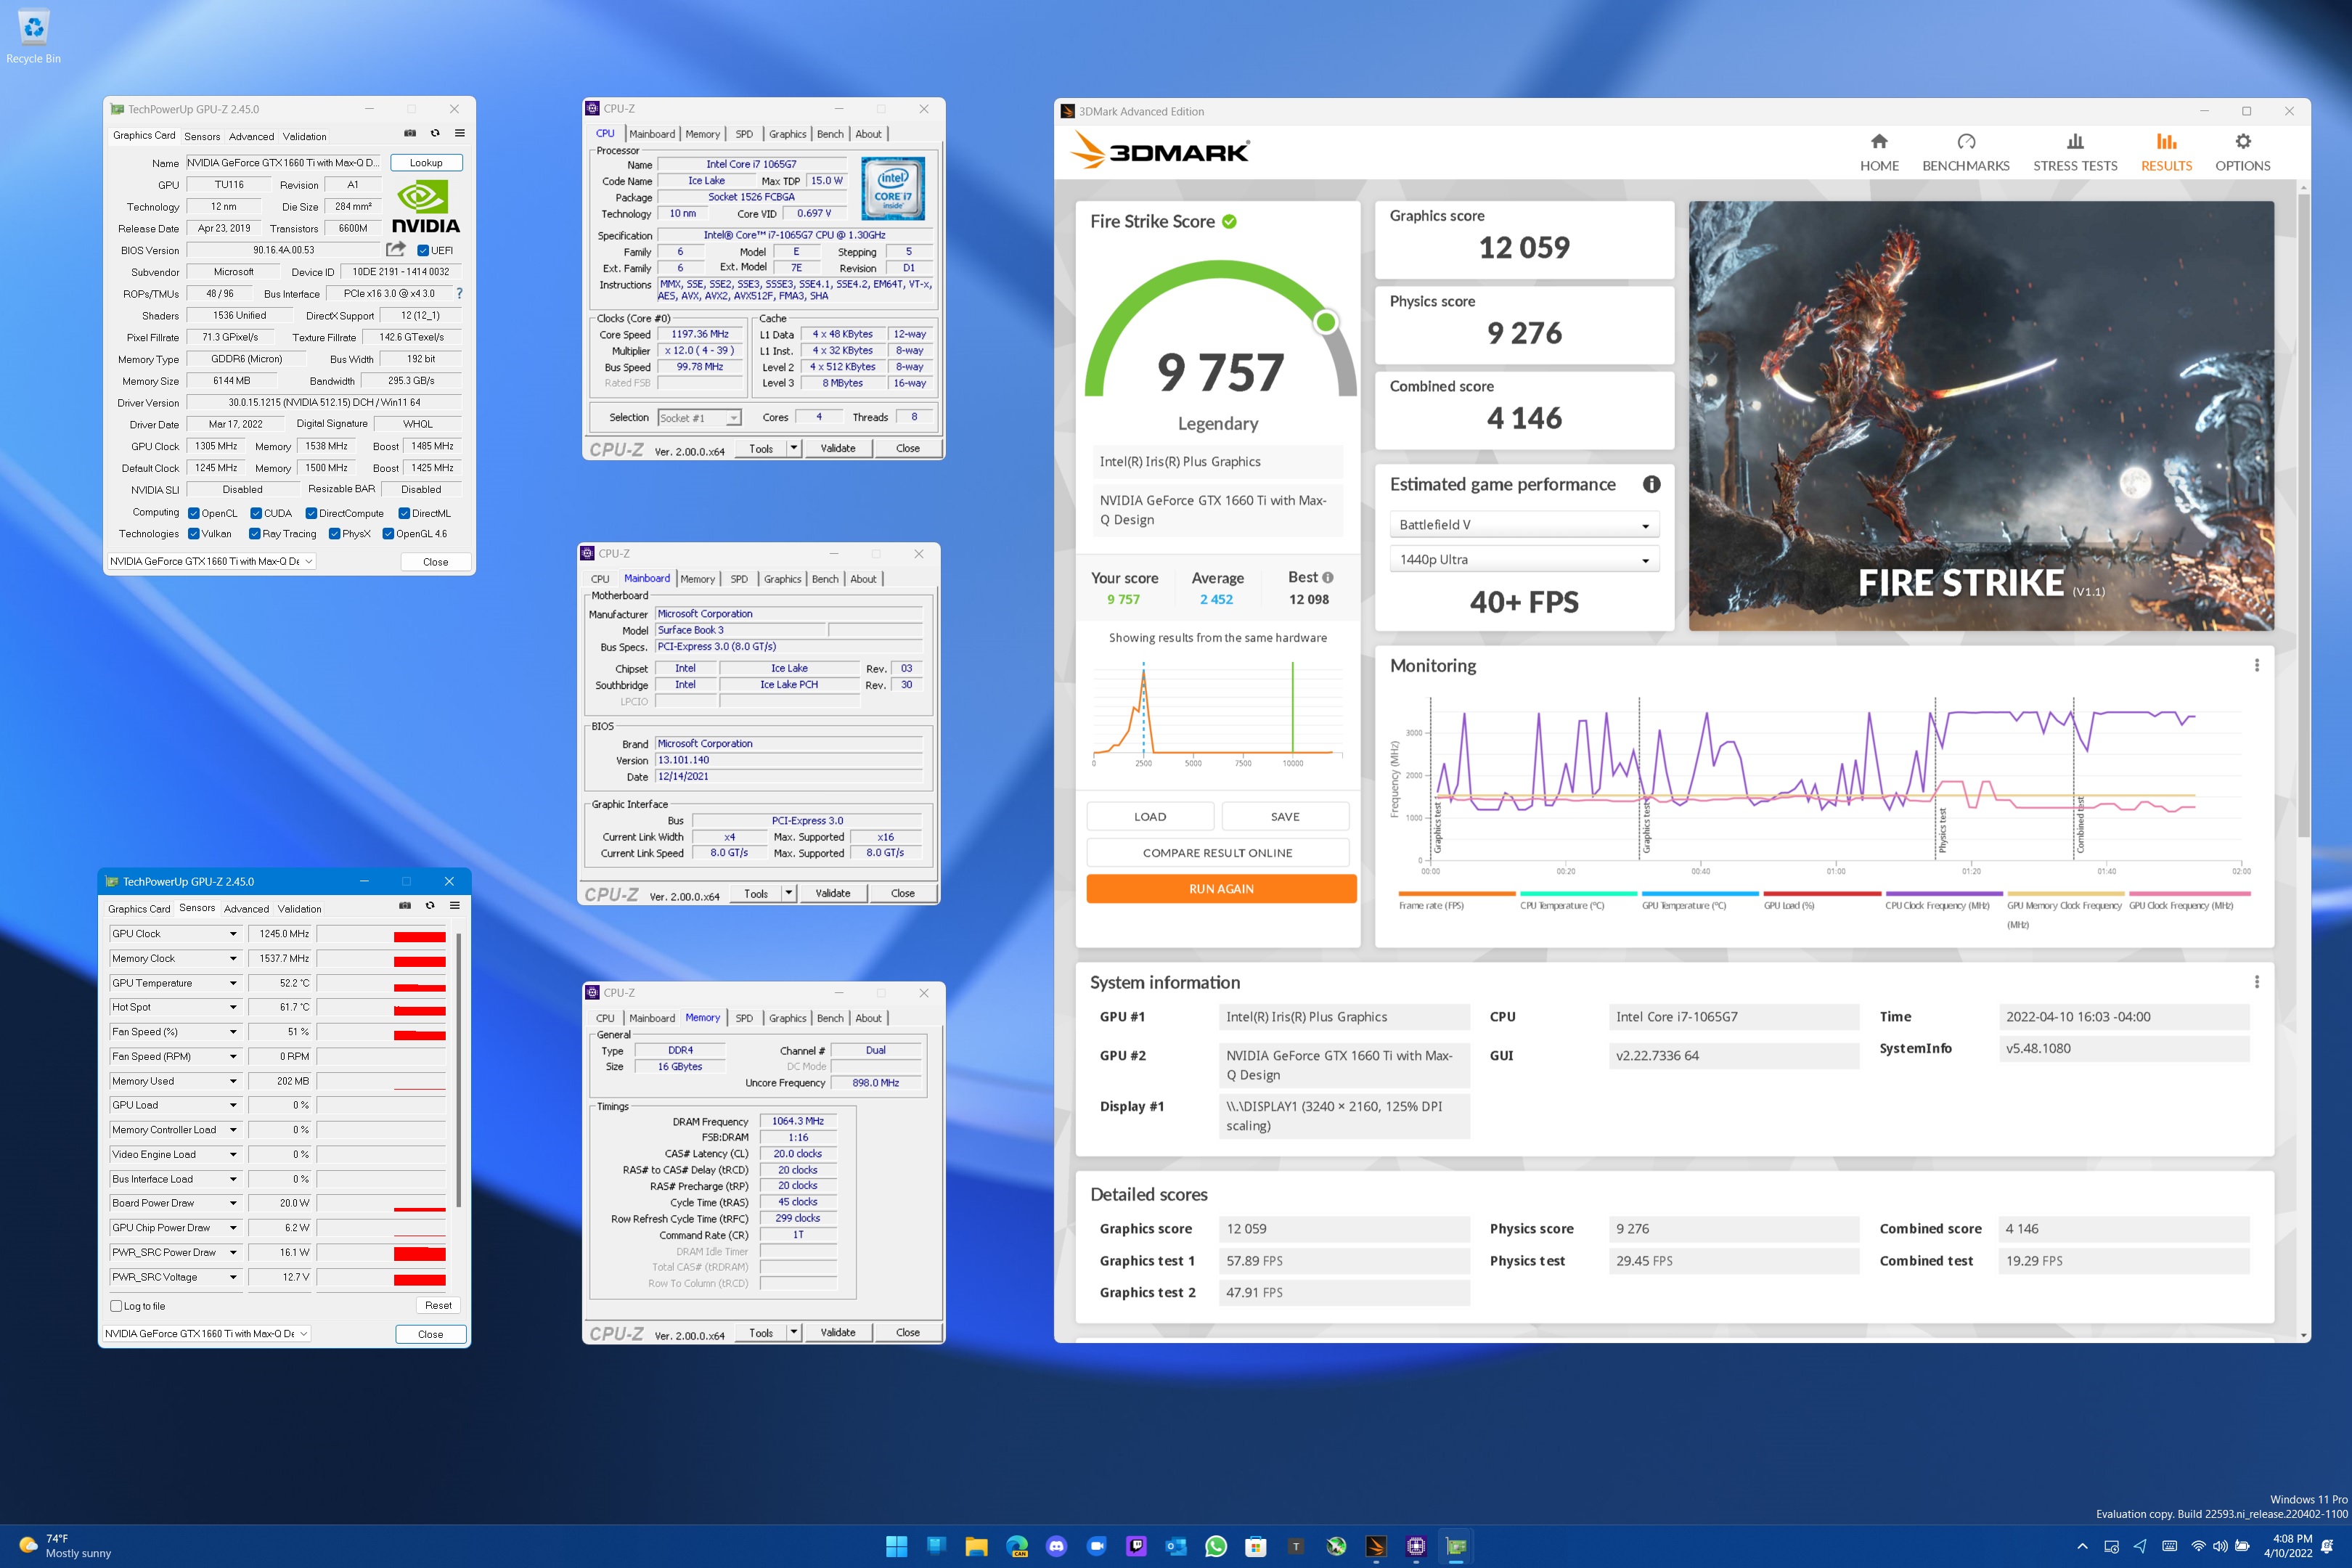Toggle CPU Clock Frequency legend color in Monitoring

(x=1944, y=894)
